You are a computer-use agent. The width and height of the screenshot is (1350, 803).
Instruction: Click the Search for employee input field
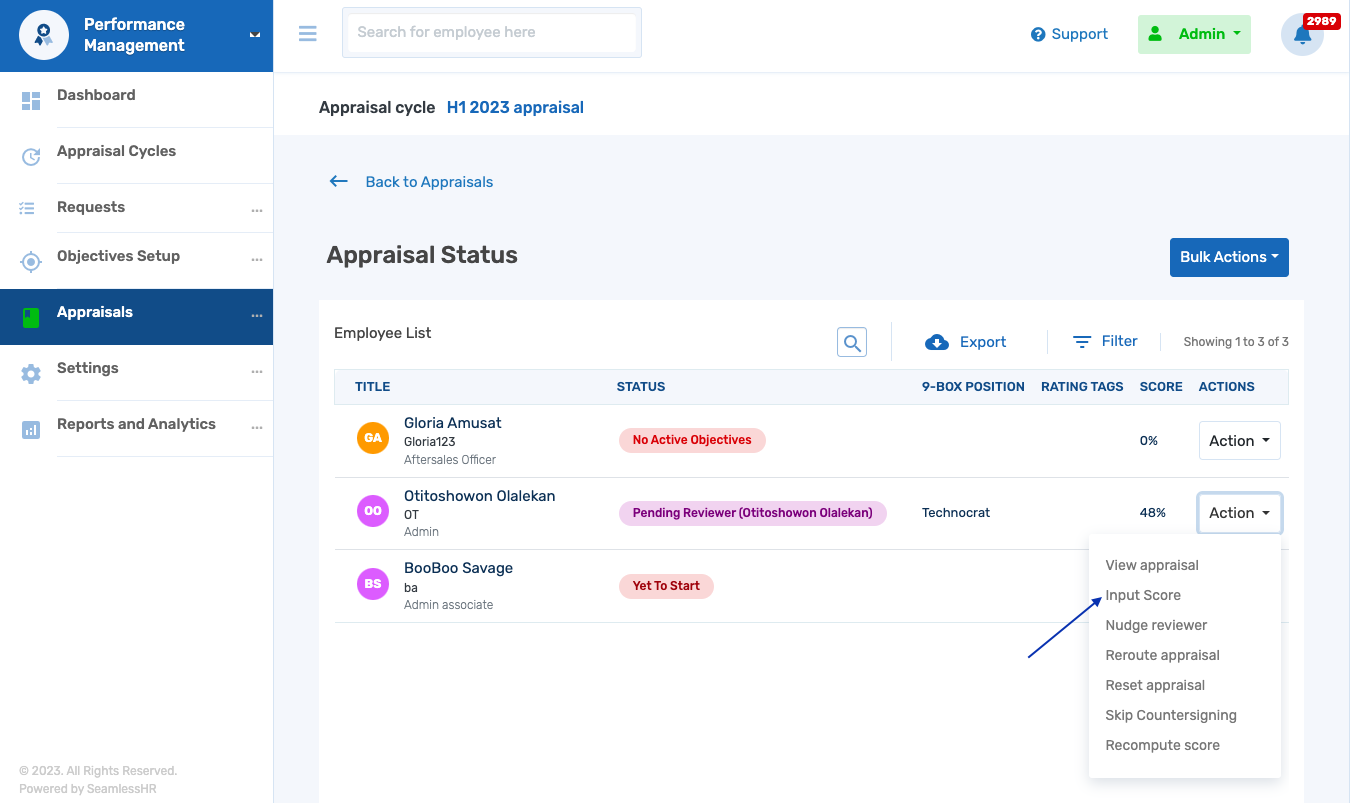coord(491,33)
